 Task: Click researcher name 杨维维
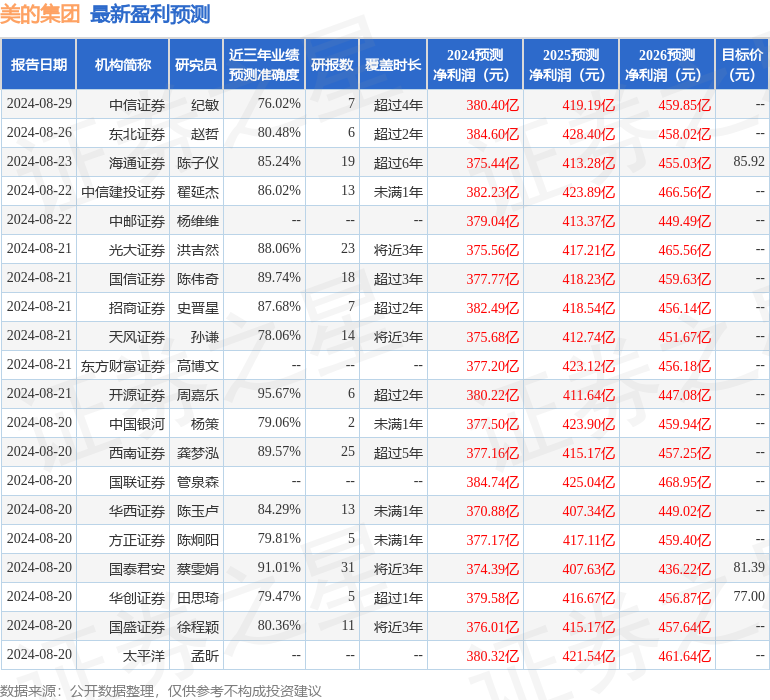[x=198, y=221]
